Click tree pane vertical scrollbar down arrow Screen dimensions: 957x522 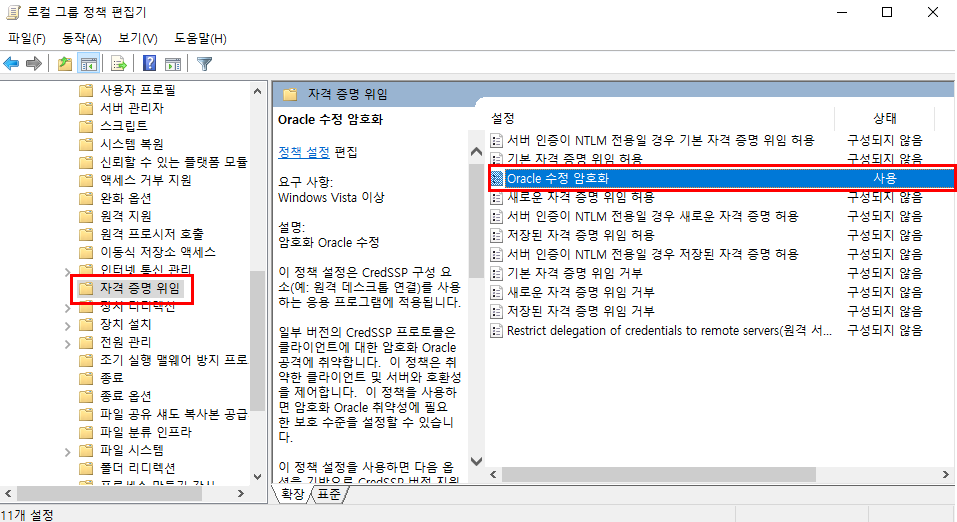[258, 477]
